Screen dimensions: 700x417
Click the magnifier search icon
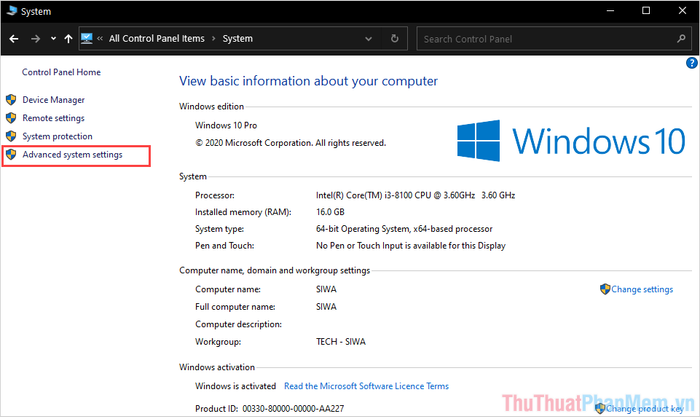(681, 39)
